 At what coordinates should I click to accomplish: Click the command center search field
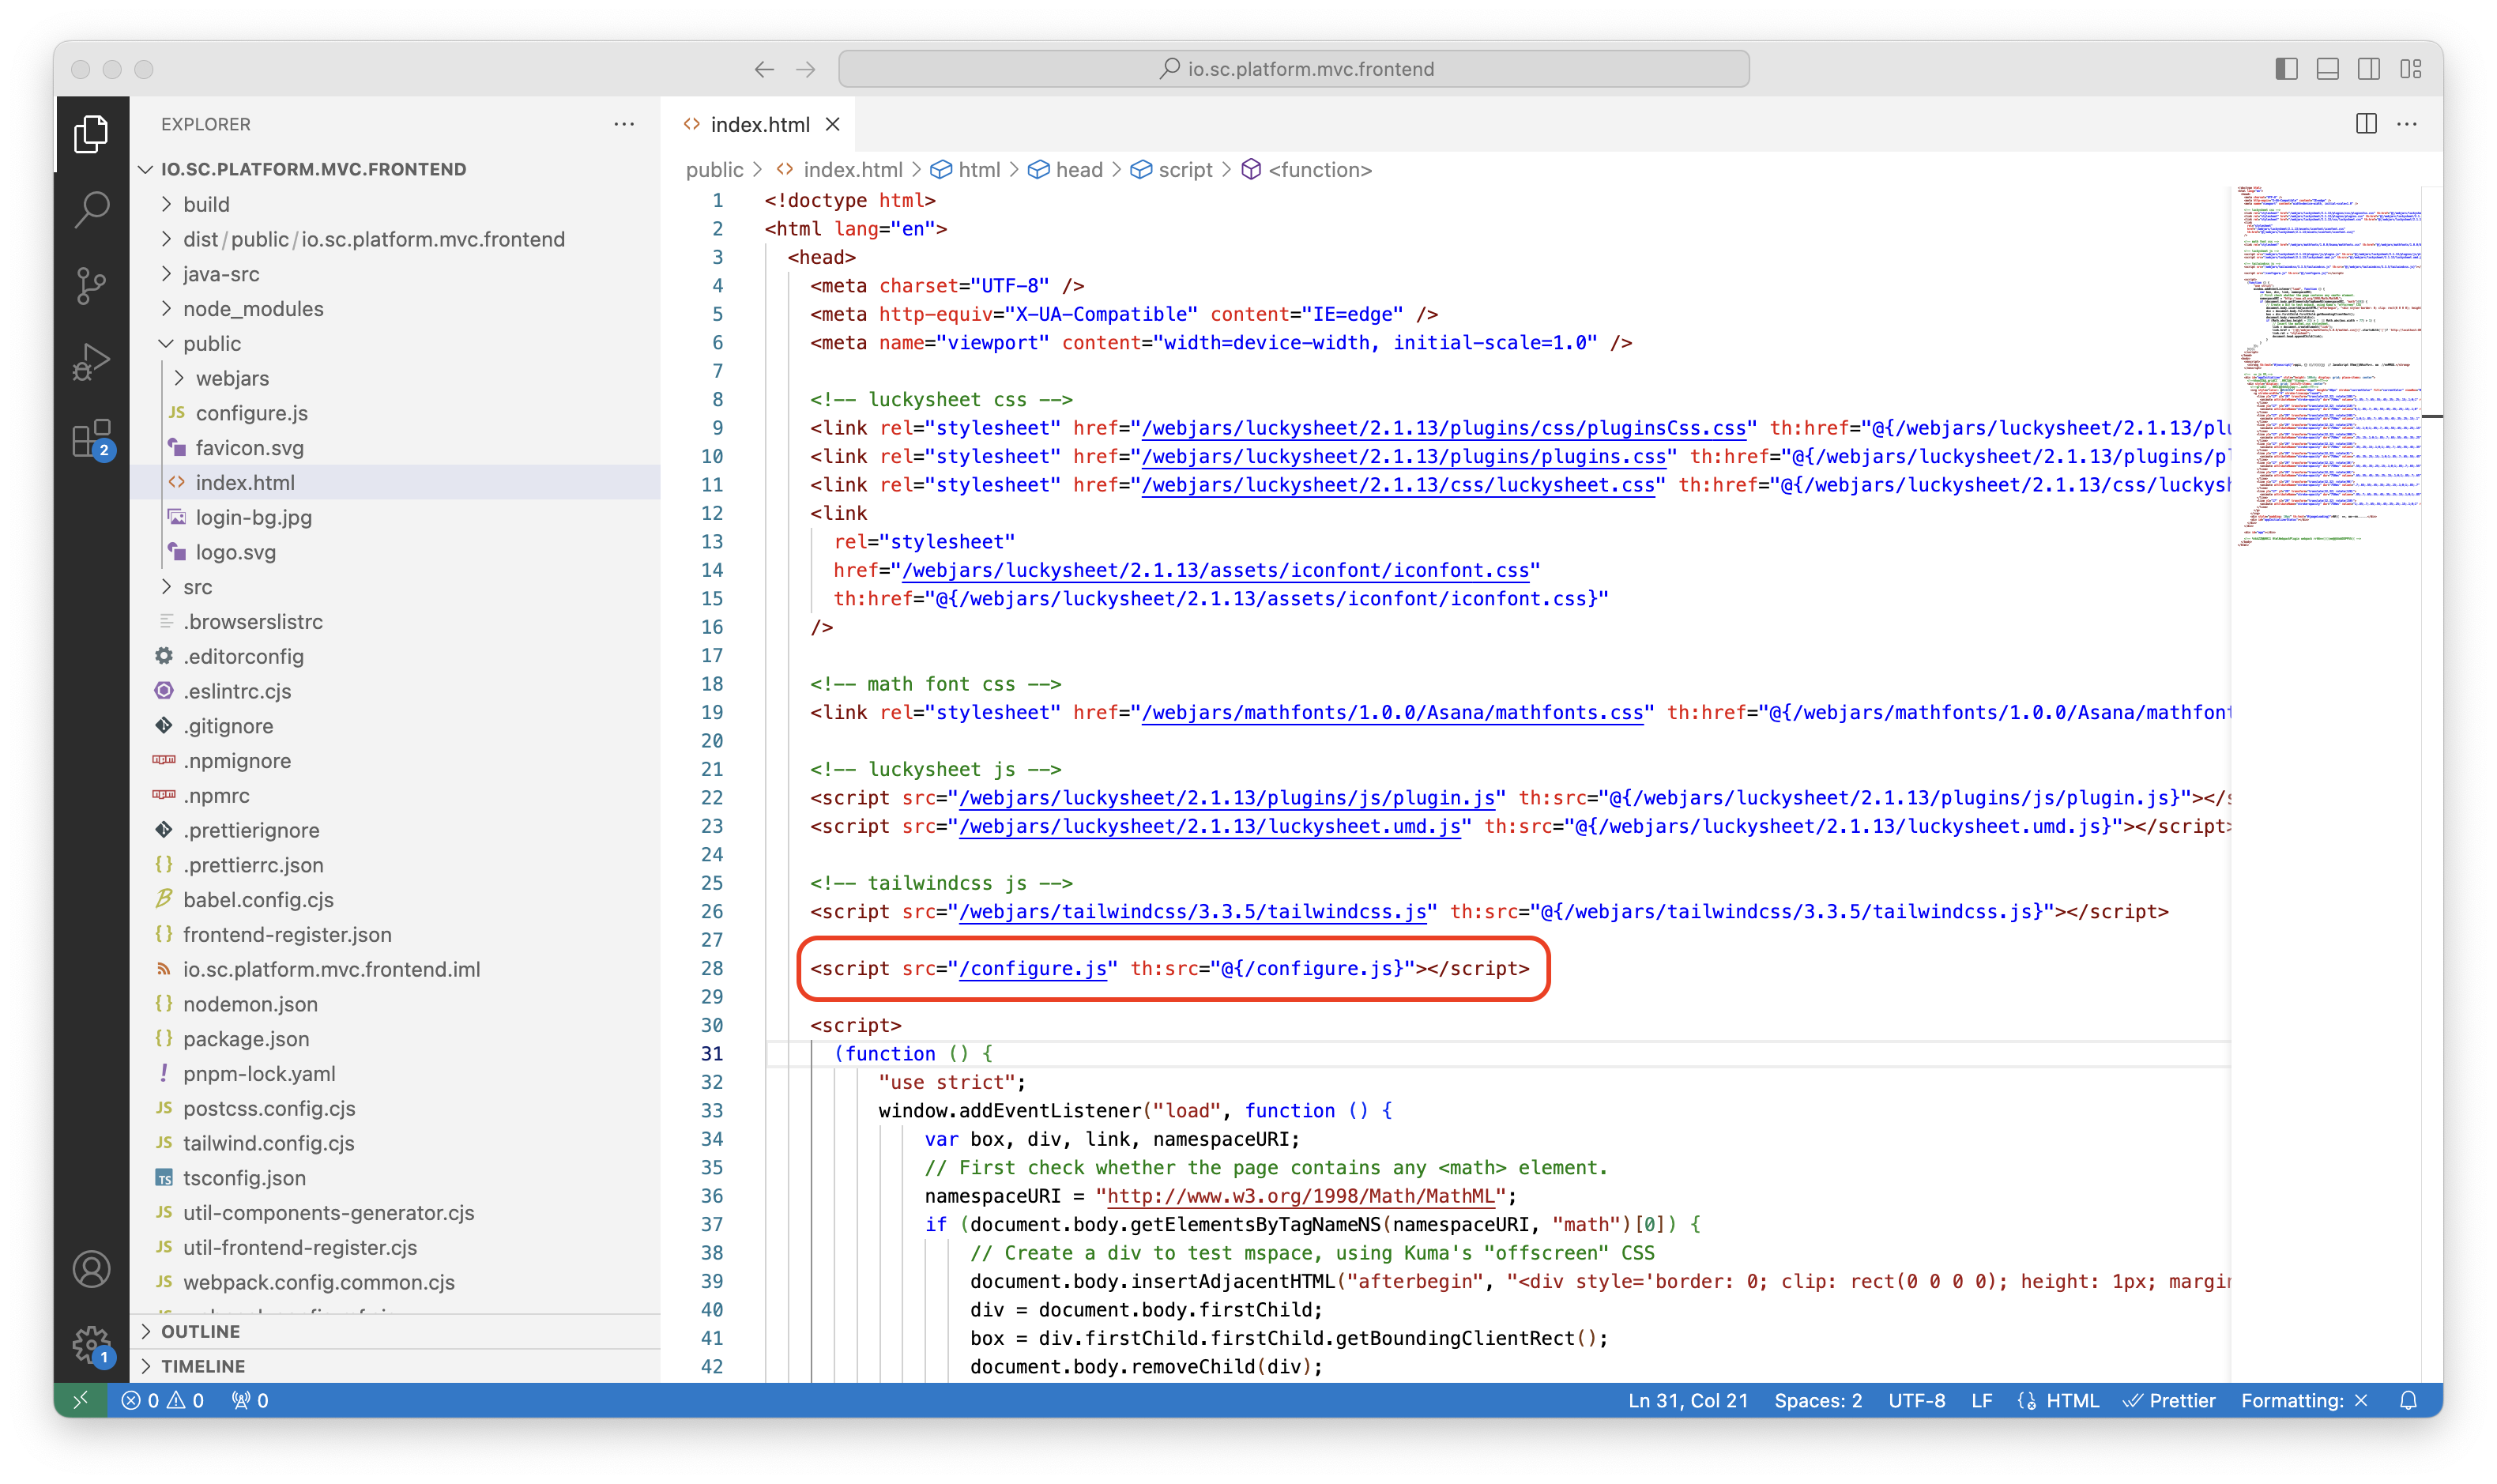coord(1293,69)
